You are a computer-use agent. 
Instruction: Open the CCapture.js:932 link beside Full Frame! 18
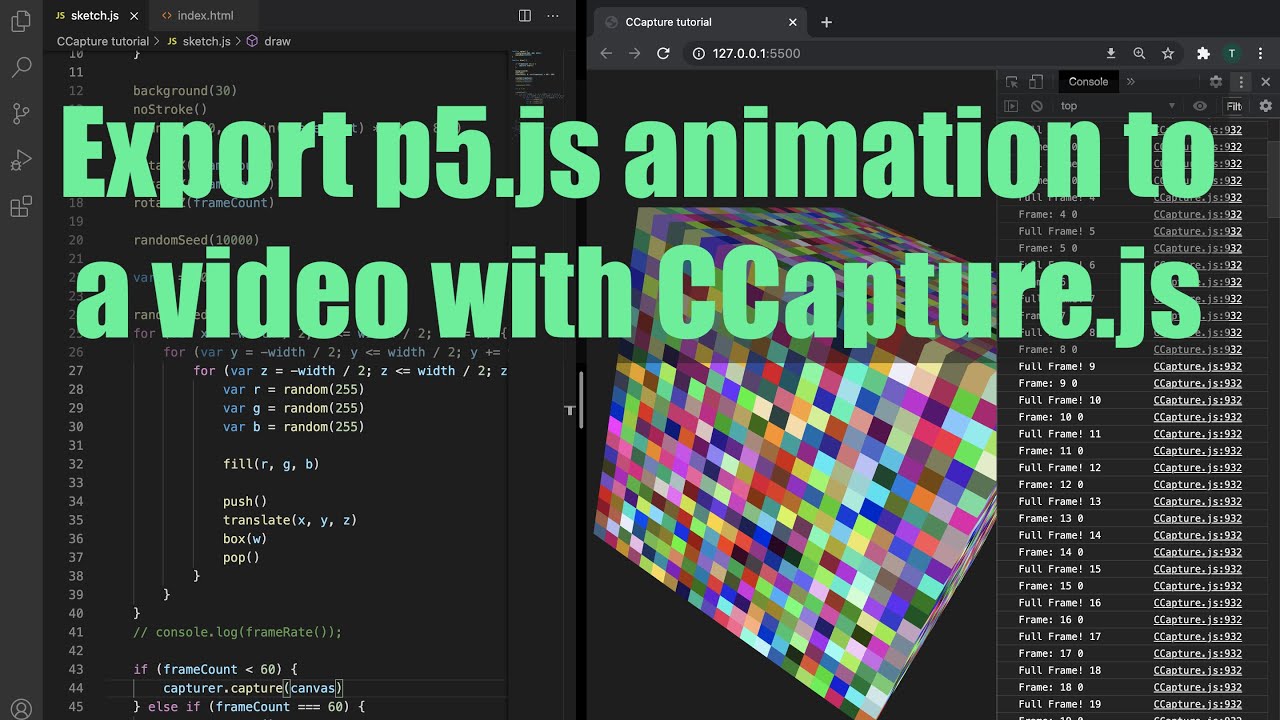[1197, 671]
